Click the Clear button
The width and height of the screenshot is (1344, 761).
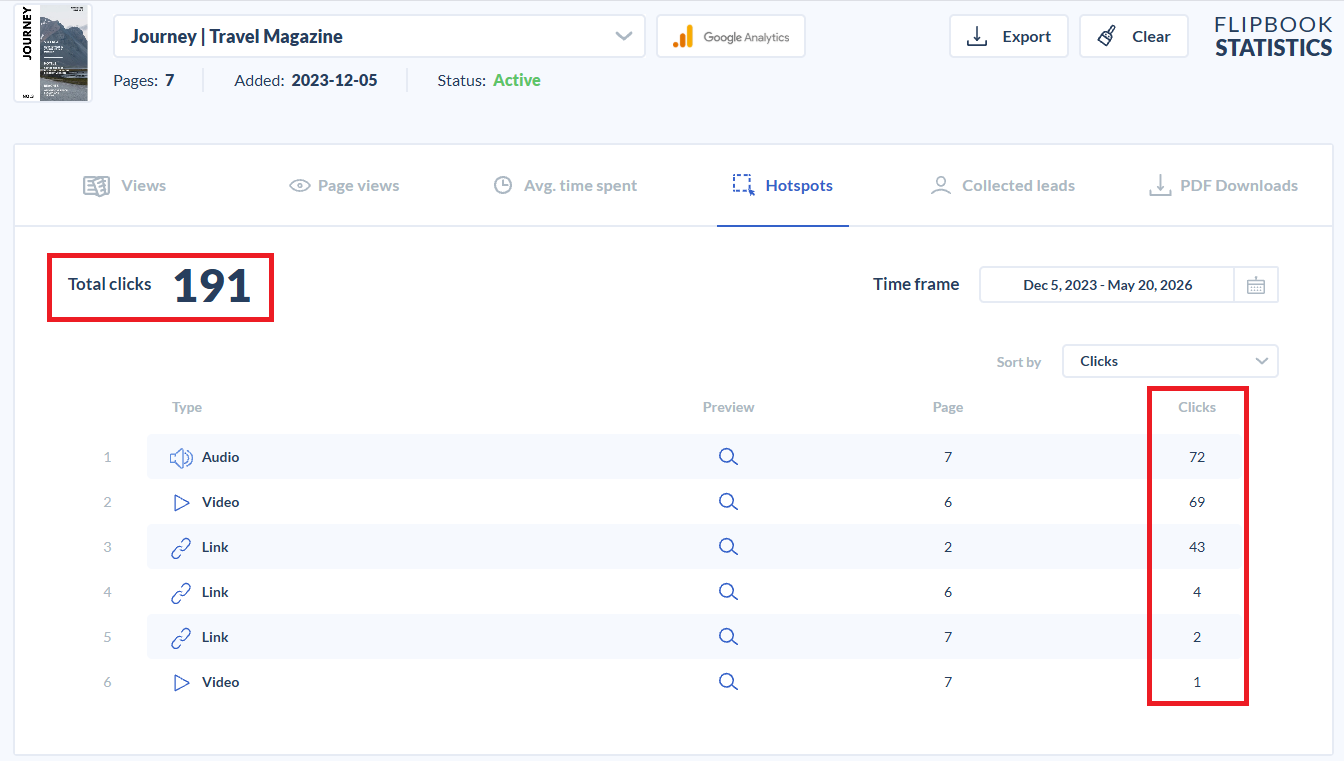coord(1134,36)
